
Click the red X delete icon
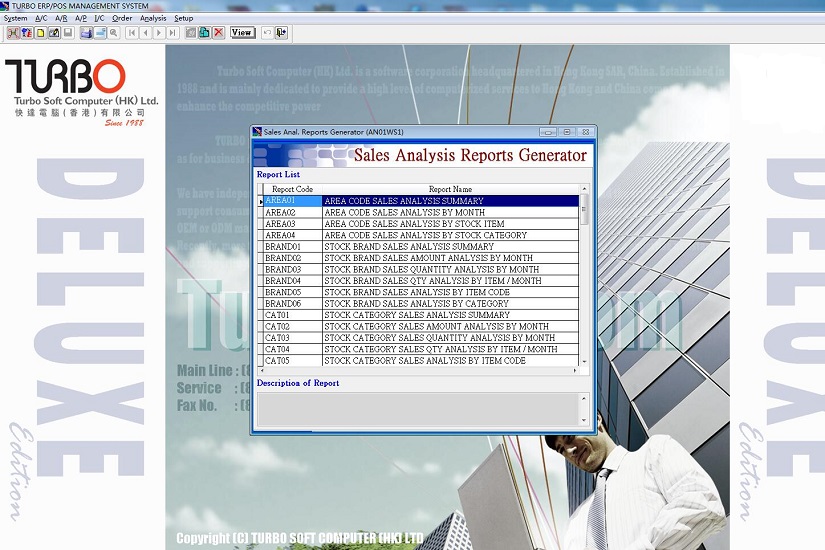pos(218,33)
